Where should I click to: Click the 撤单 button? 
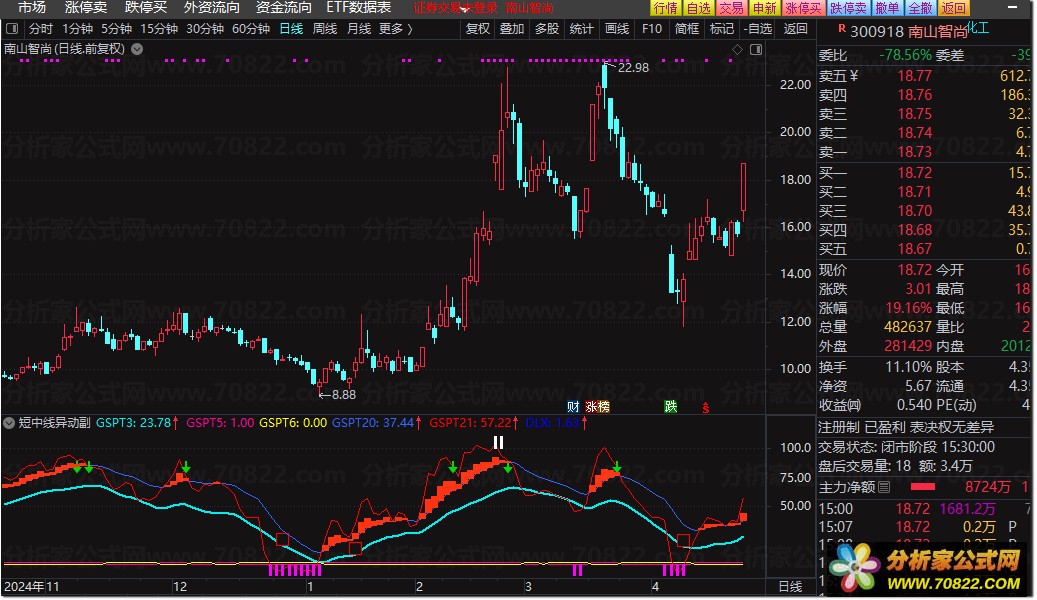coord(887,8)
